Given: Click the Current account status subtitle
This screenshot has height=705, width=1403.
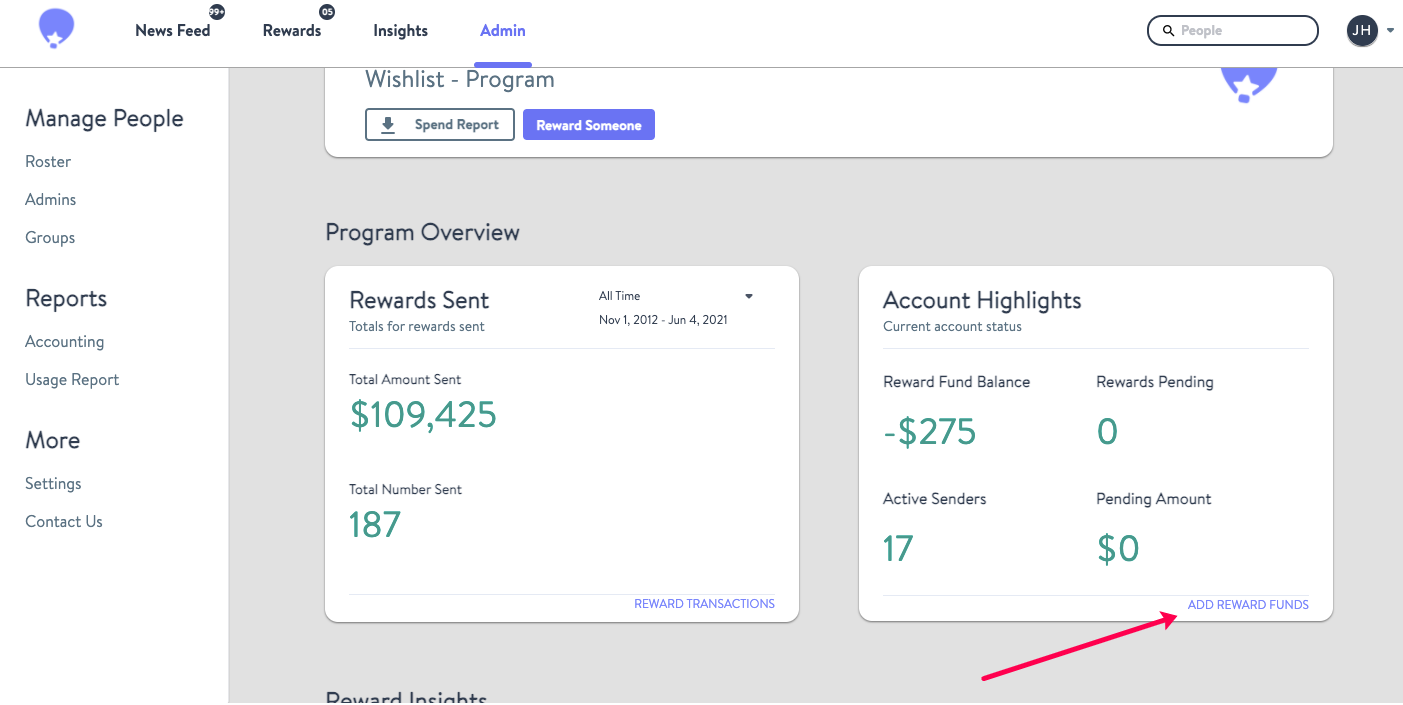Looking at the screenshot, I should [x=952, y=327].
